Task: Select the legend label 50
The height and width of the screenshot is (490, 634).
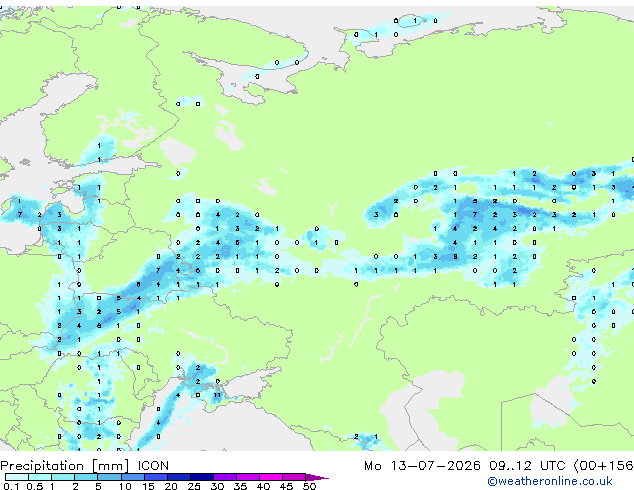Action: pyautogui.click(x=309, y=486)
